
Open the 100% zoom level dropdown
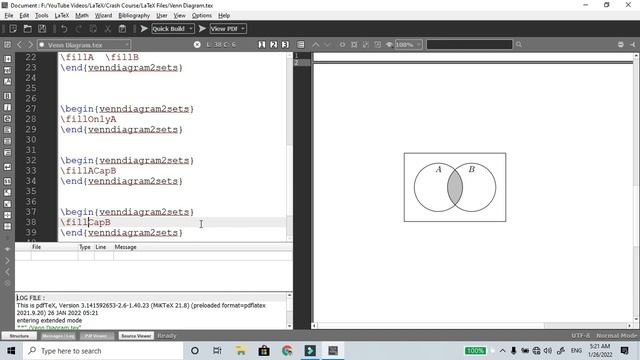pos(408,44)
